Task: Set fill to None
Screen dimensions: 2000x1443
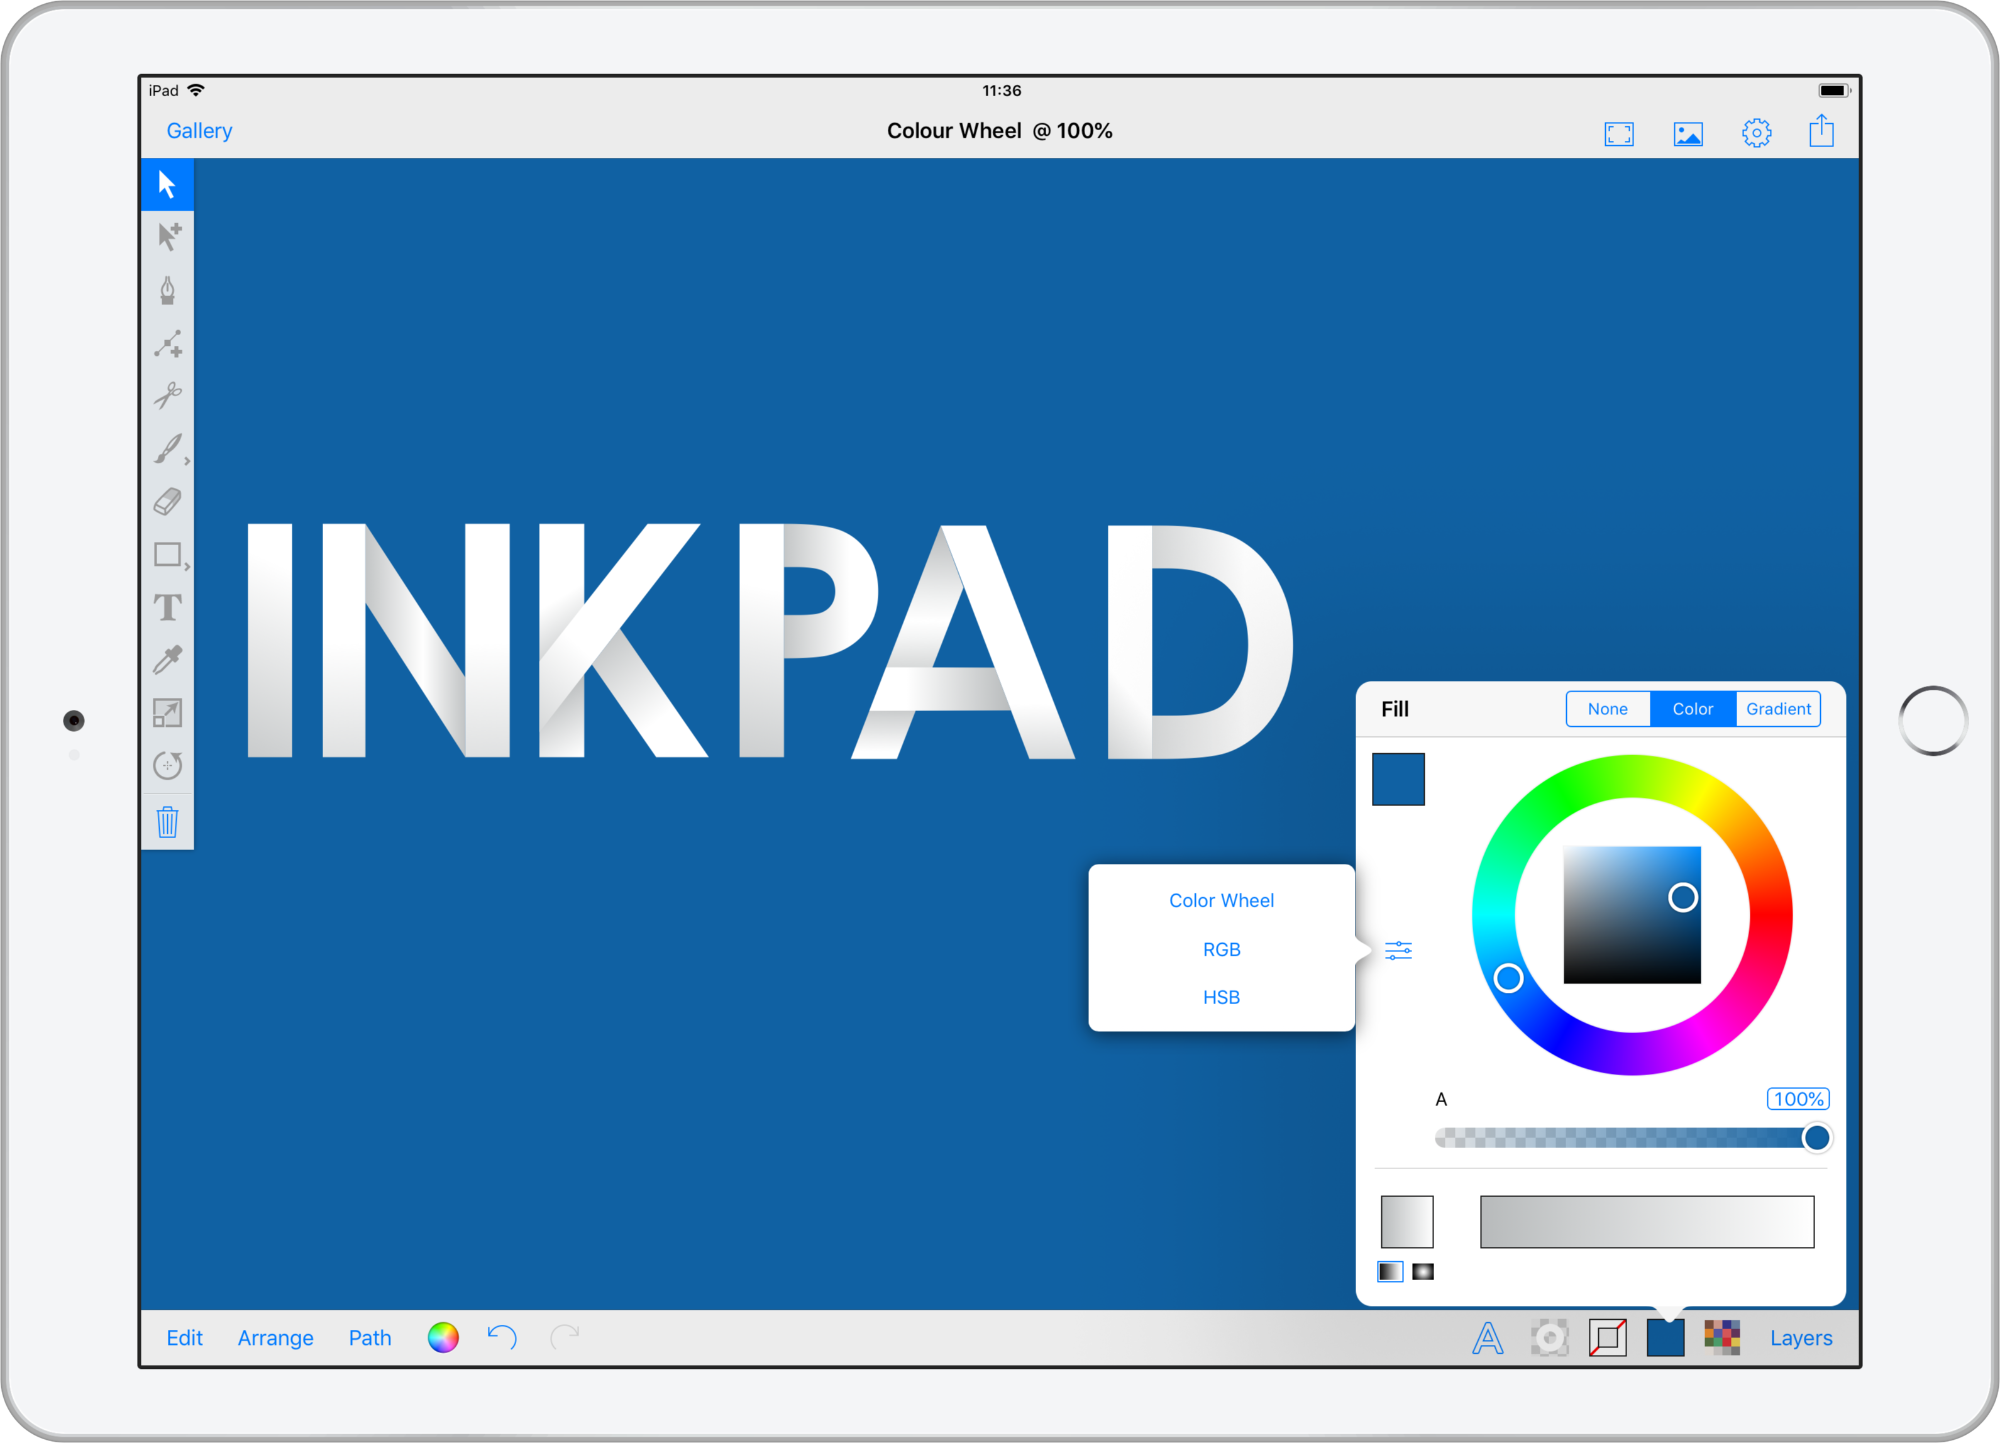Action: [1607, 709]
